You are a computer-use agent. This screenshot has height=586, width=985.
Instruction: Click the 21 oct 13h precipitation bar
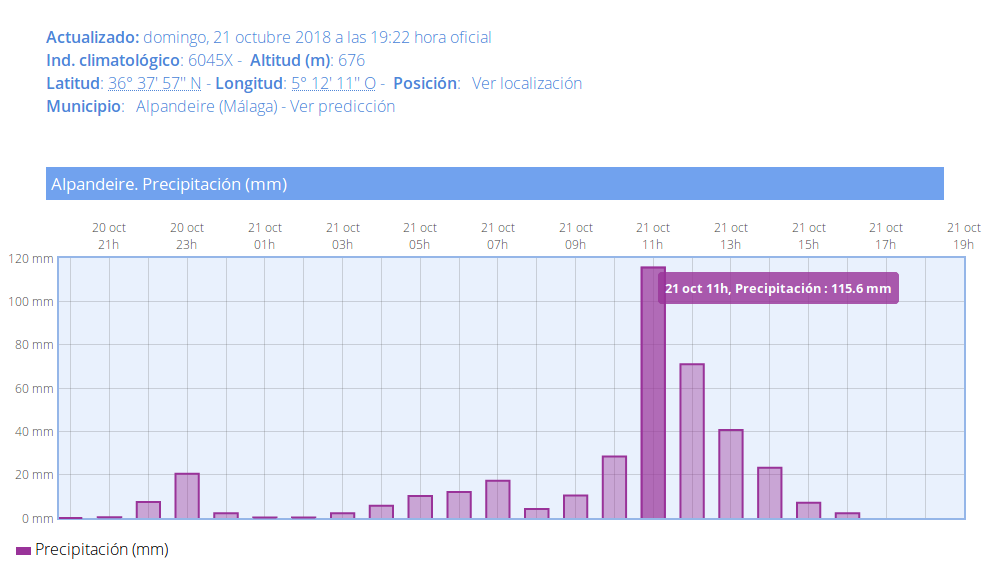point(731,474)
